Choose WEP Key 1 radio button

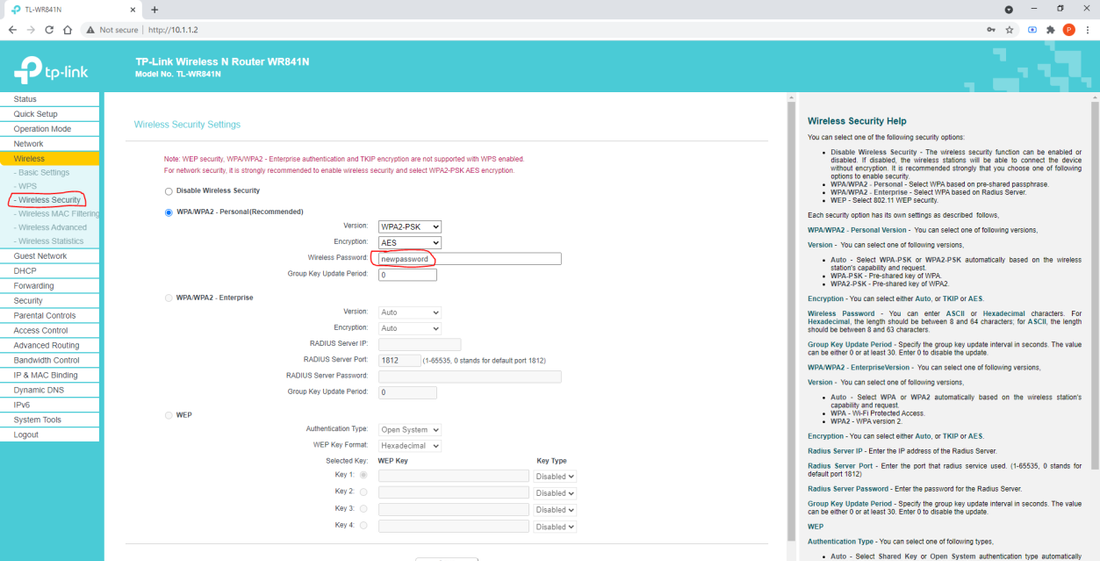363,475
